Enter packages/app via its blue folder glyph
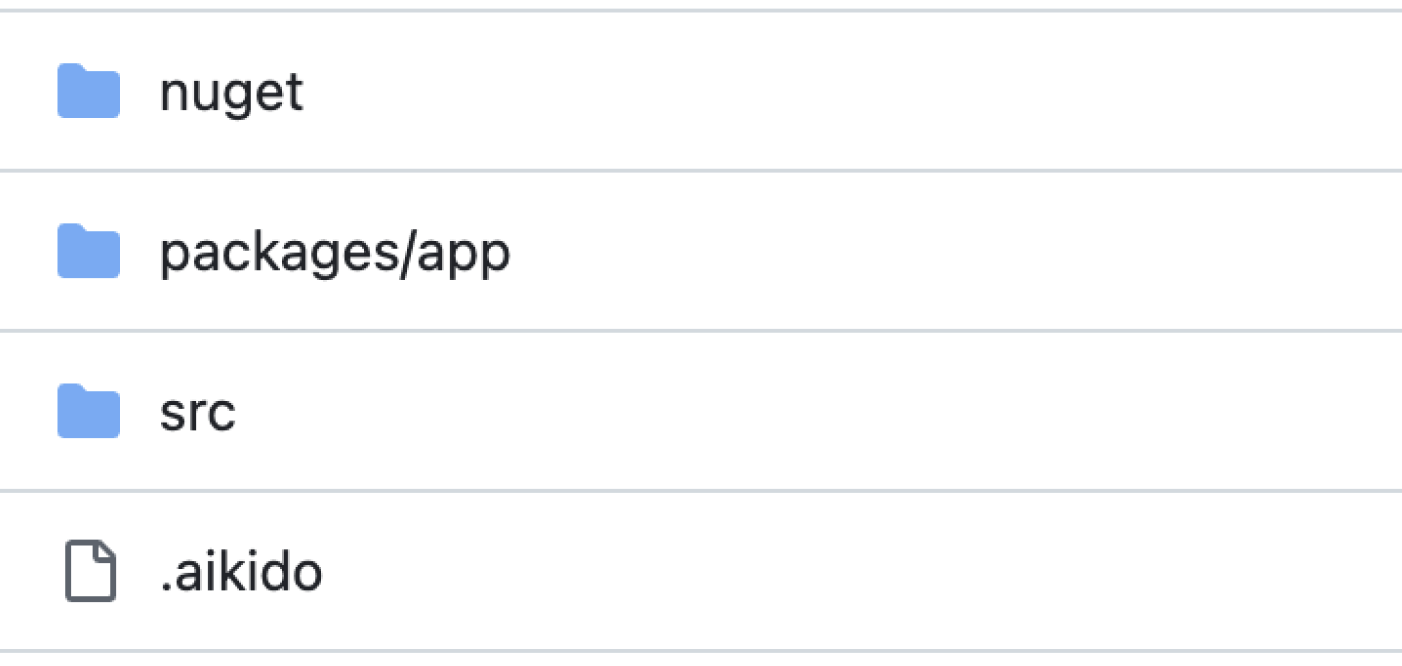1402x666 pixels. pyautogui.click(x=88, y=252)
